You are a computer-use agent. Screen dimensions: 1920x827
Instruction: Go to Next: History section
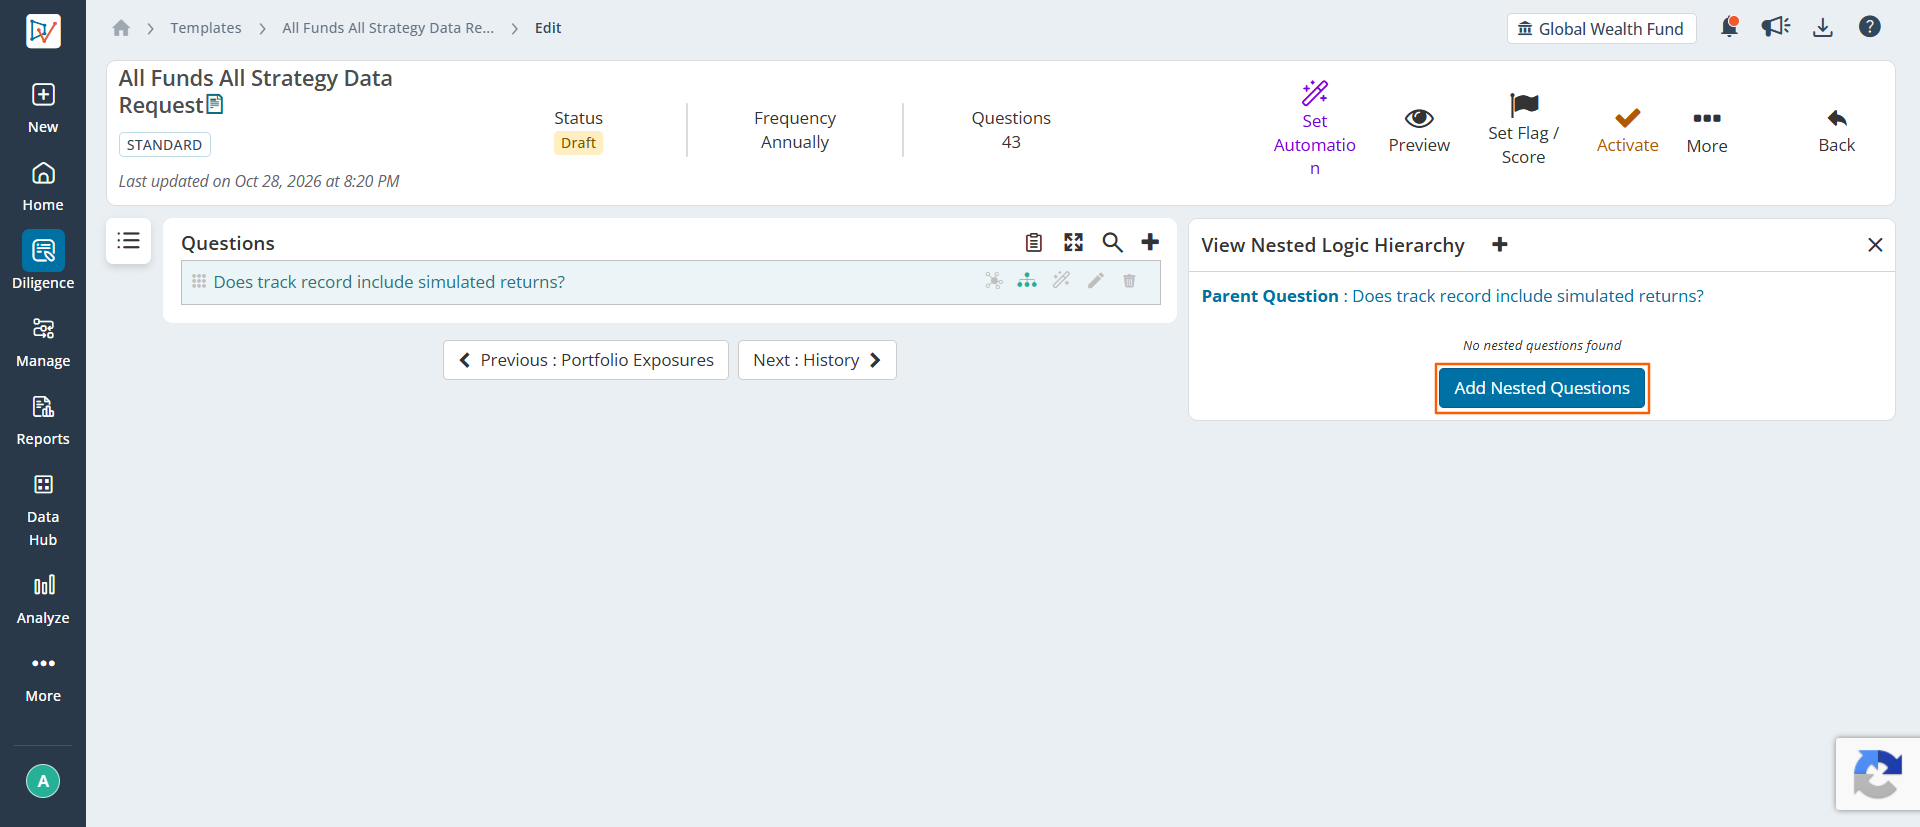point(817,360)
